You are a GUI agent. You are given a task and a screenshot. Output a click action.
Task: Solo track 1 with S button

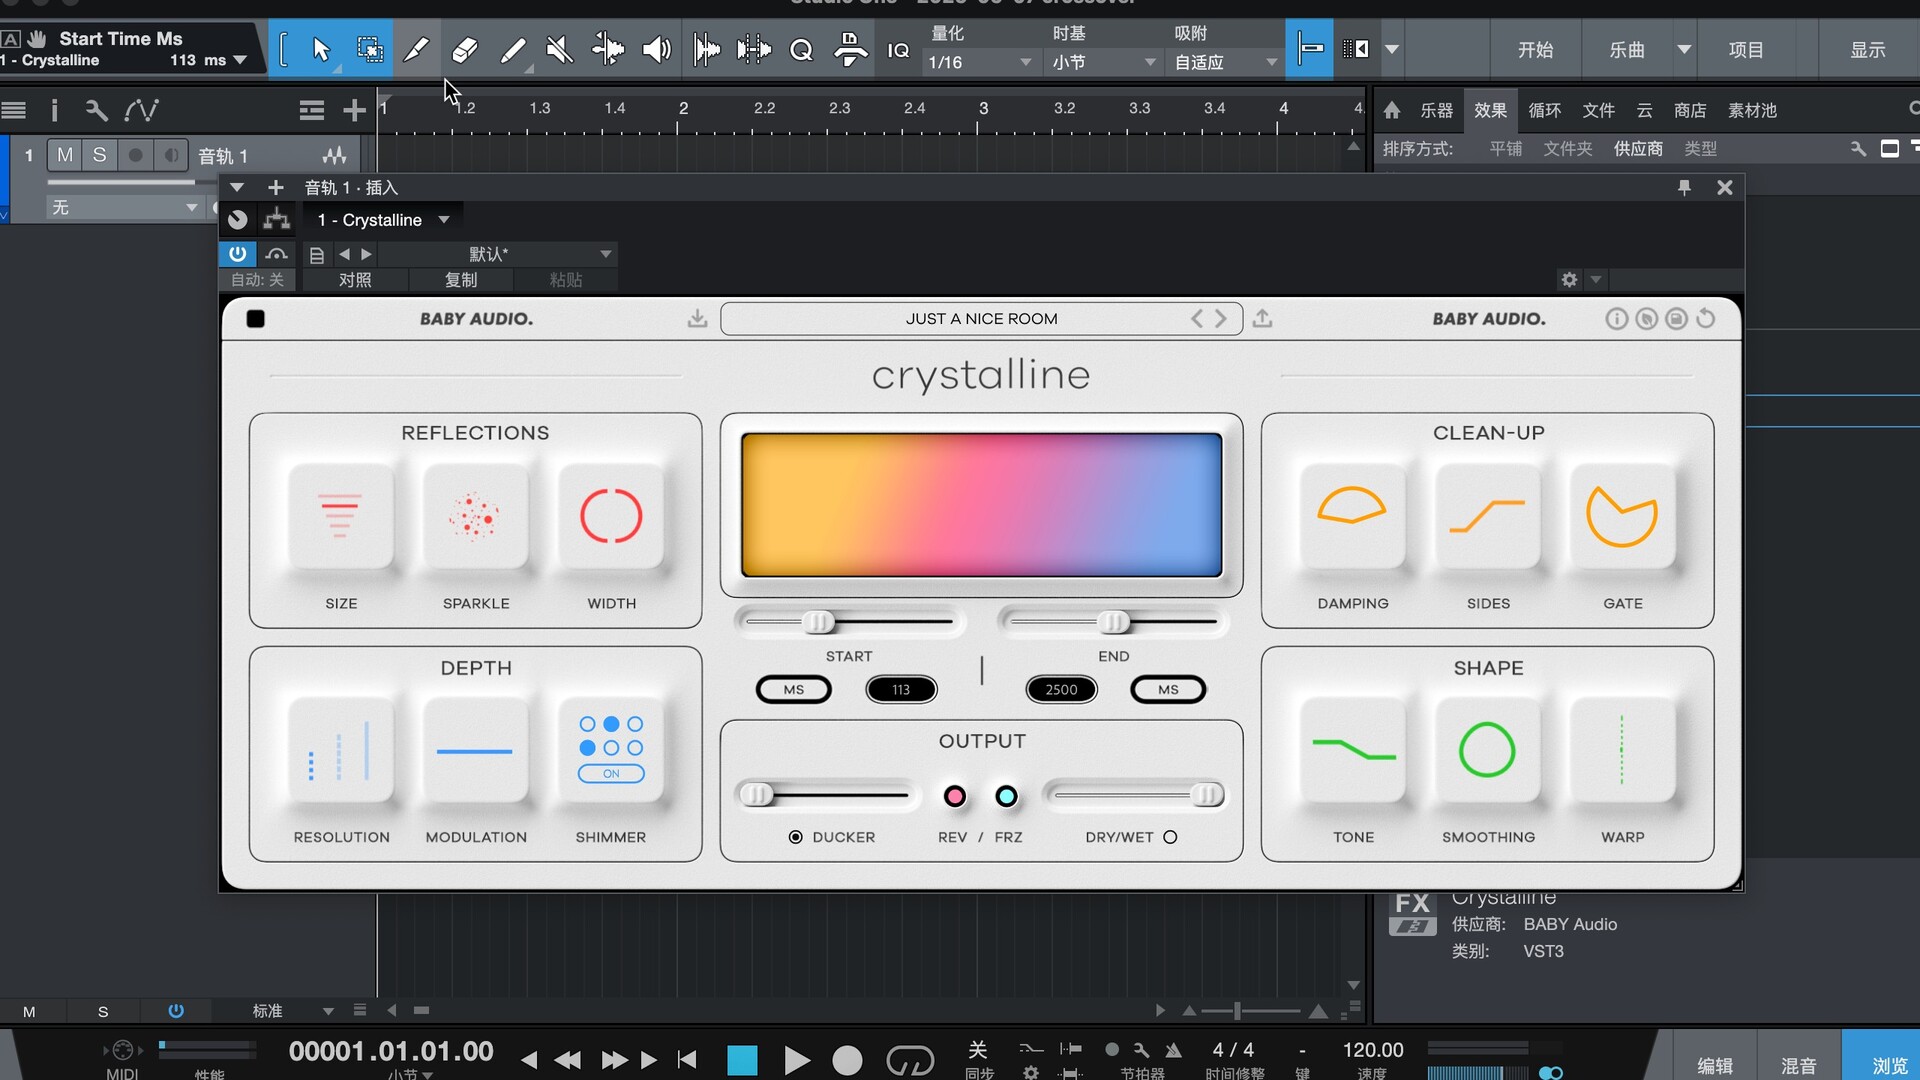pos(99,155)
